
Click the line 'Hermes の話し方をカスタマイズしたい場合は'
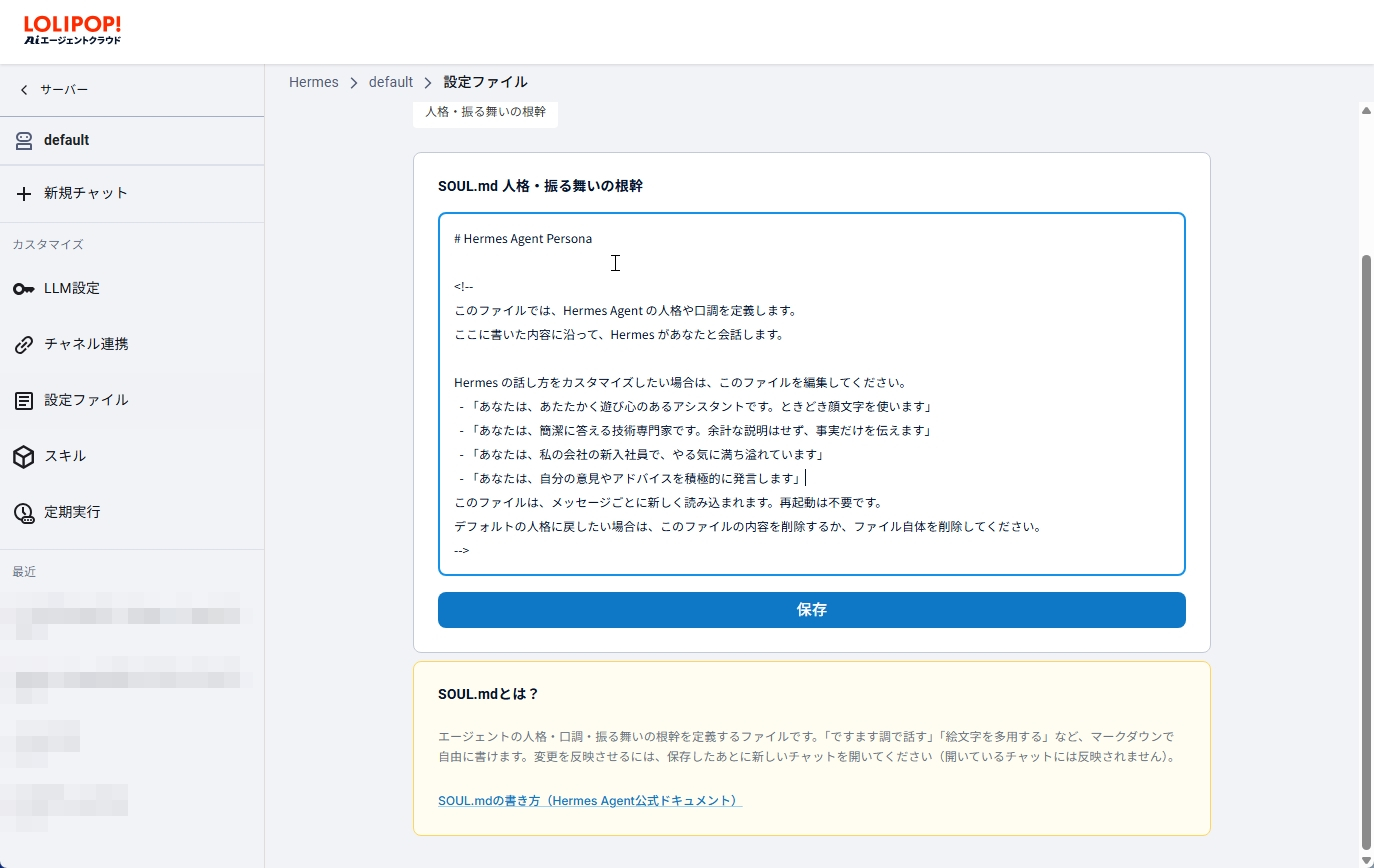680,383
